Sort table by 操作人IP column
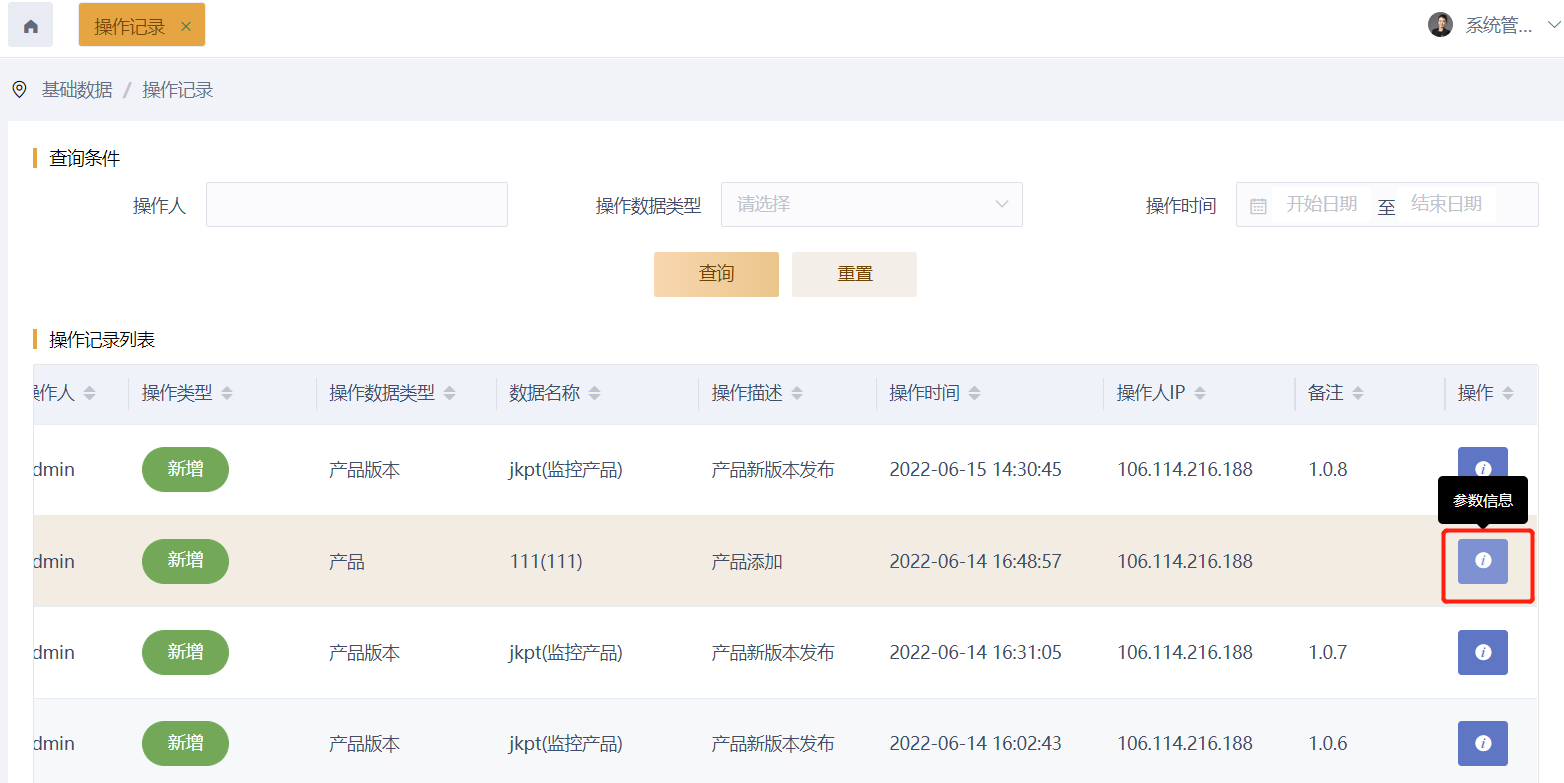Viewport: 1564px width, 783px height. (1200, 394)
